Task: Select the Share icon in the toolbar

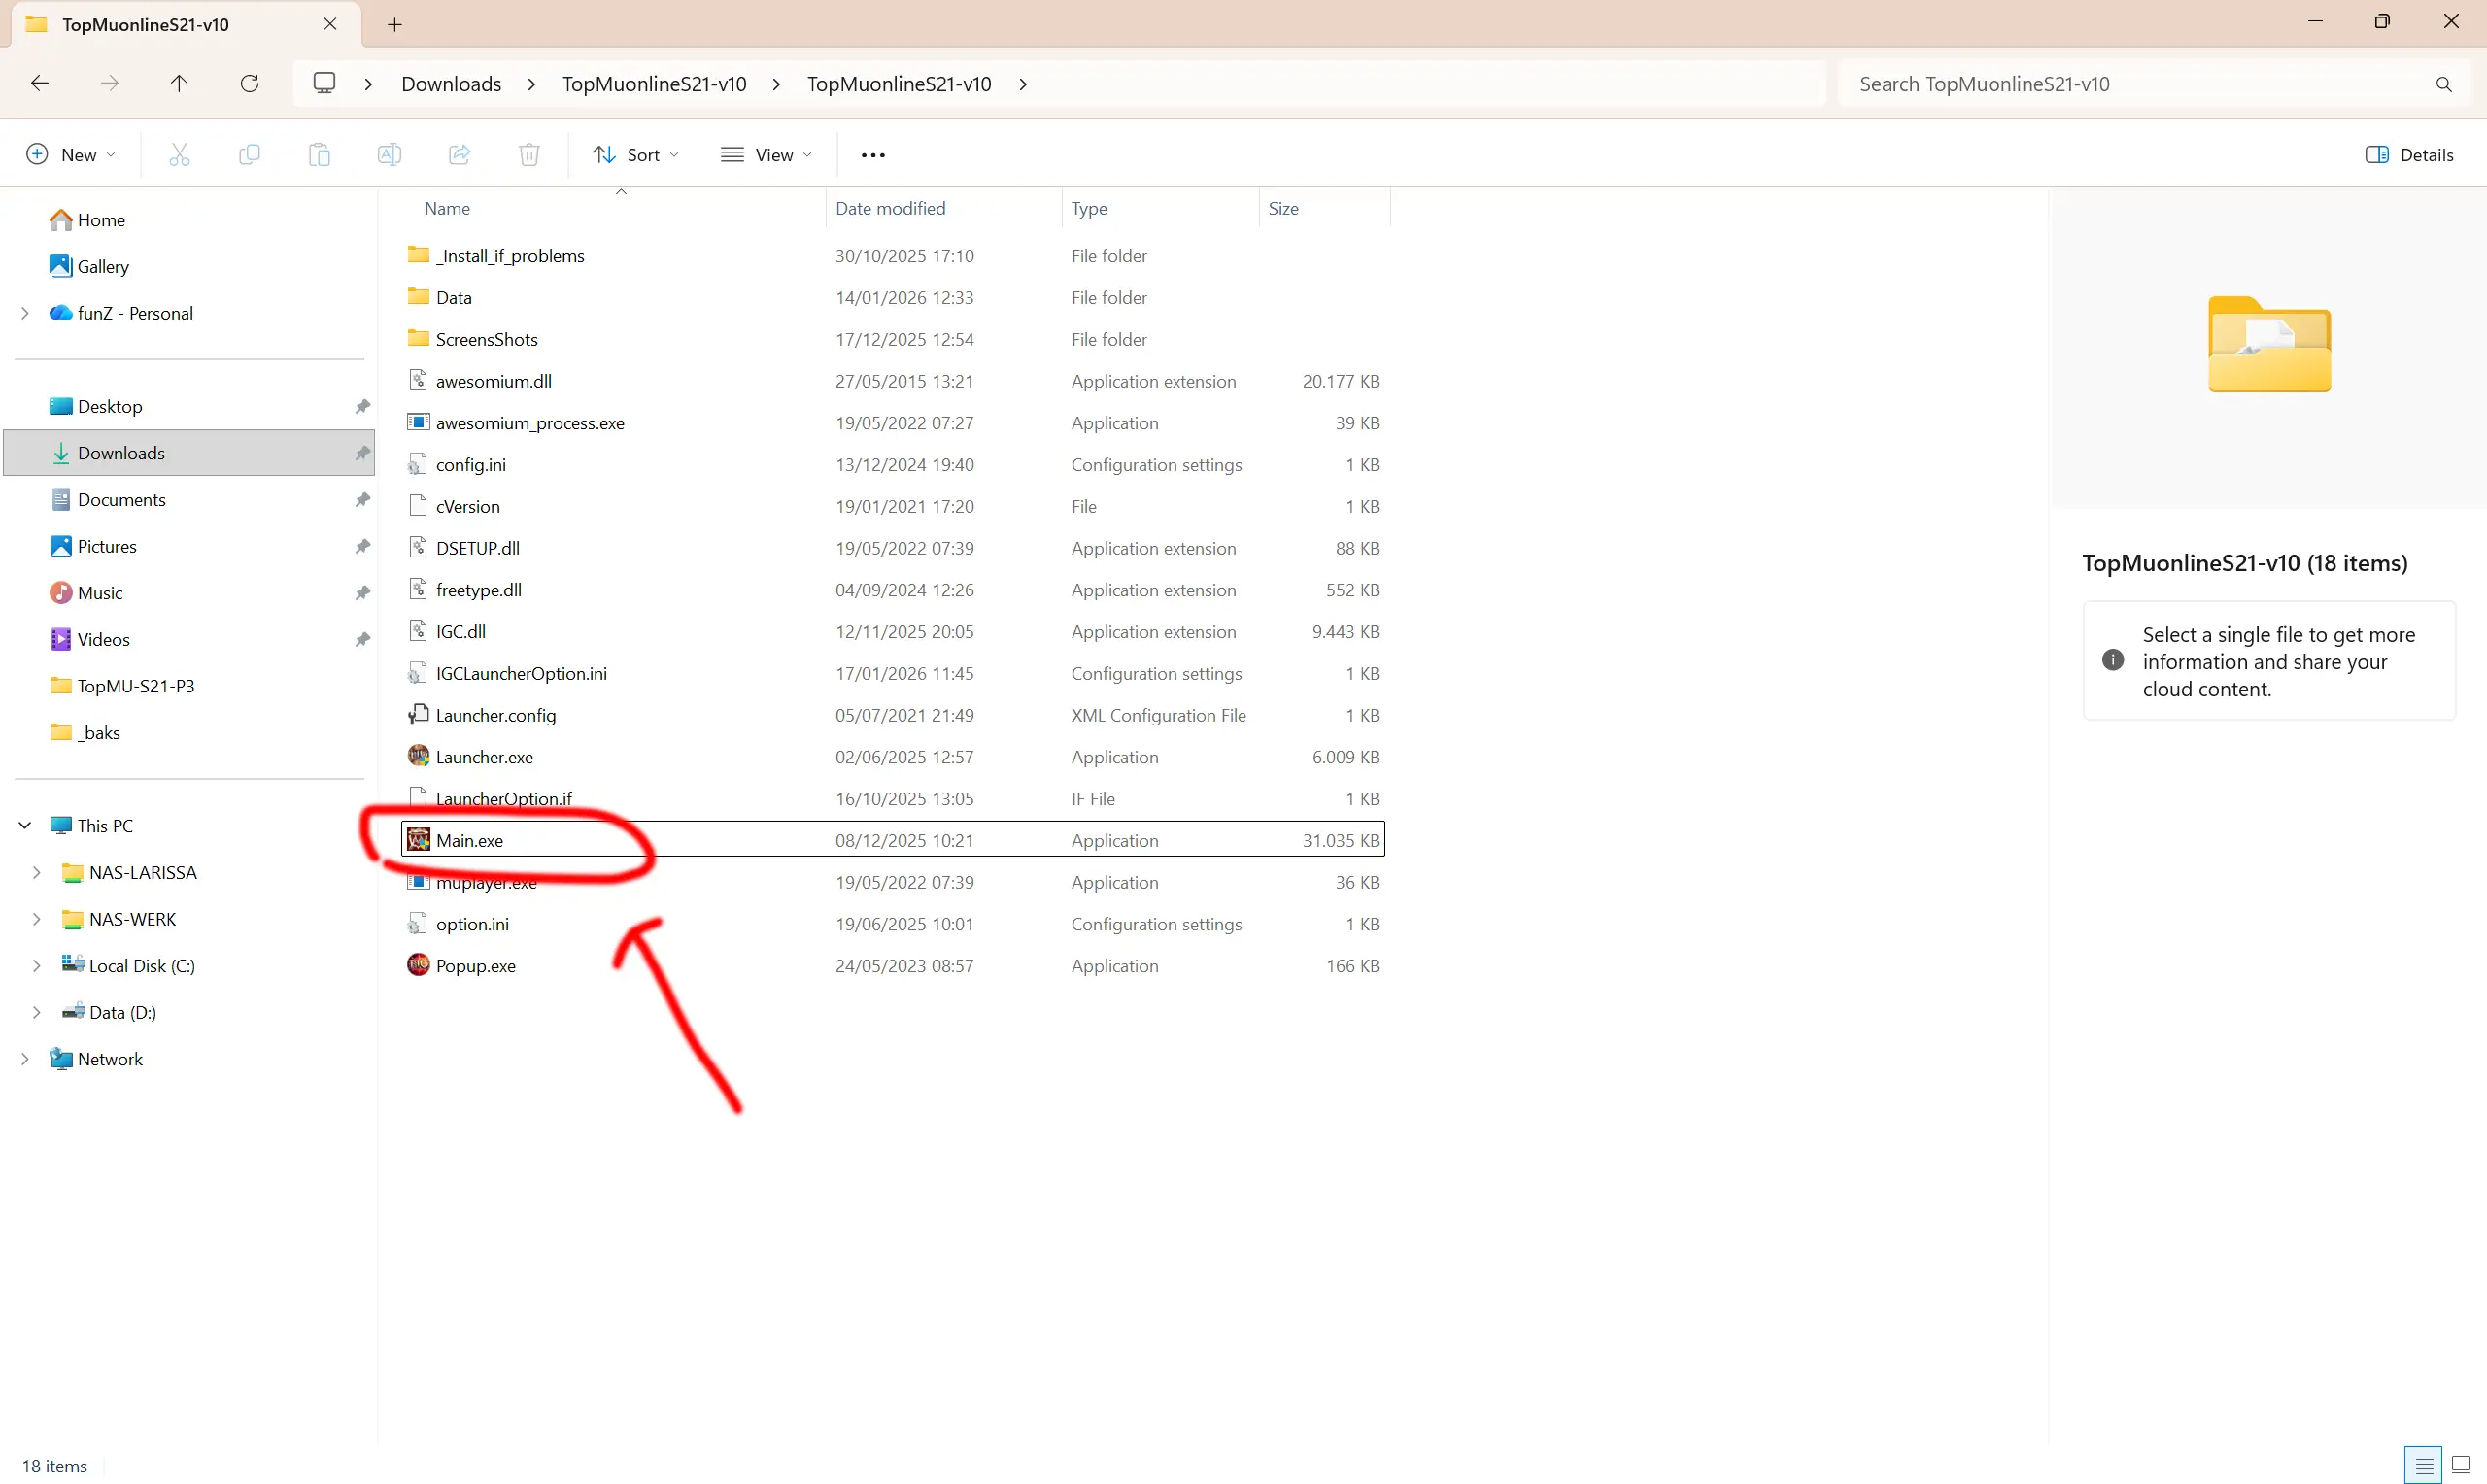Action: pyautogui.click(x=459, y=154)
